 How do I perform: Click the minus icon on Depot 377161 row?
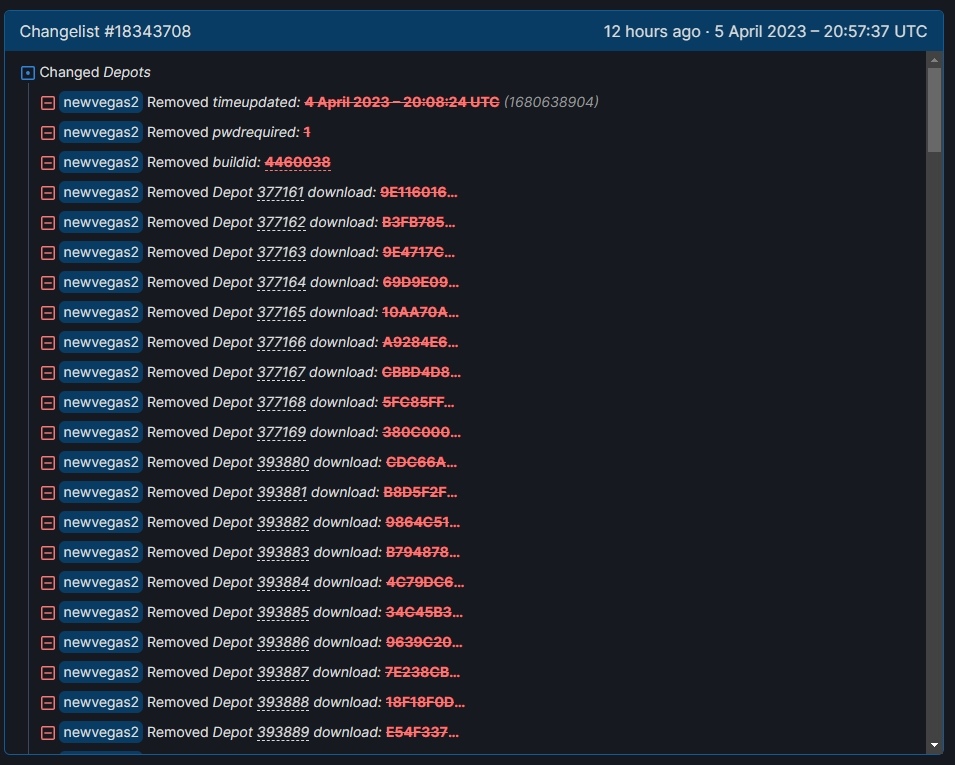click(x=47, y=193)
